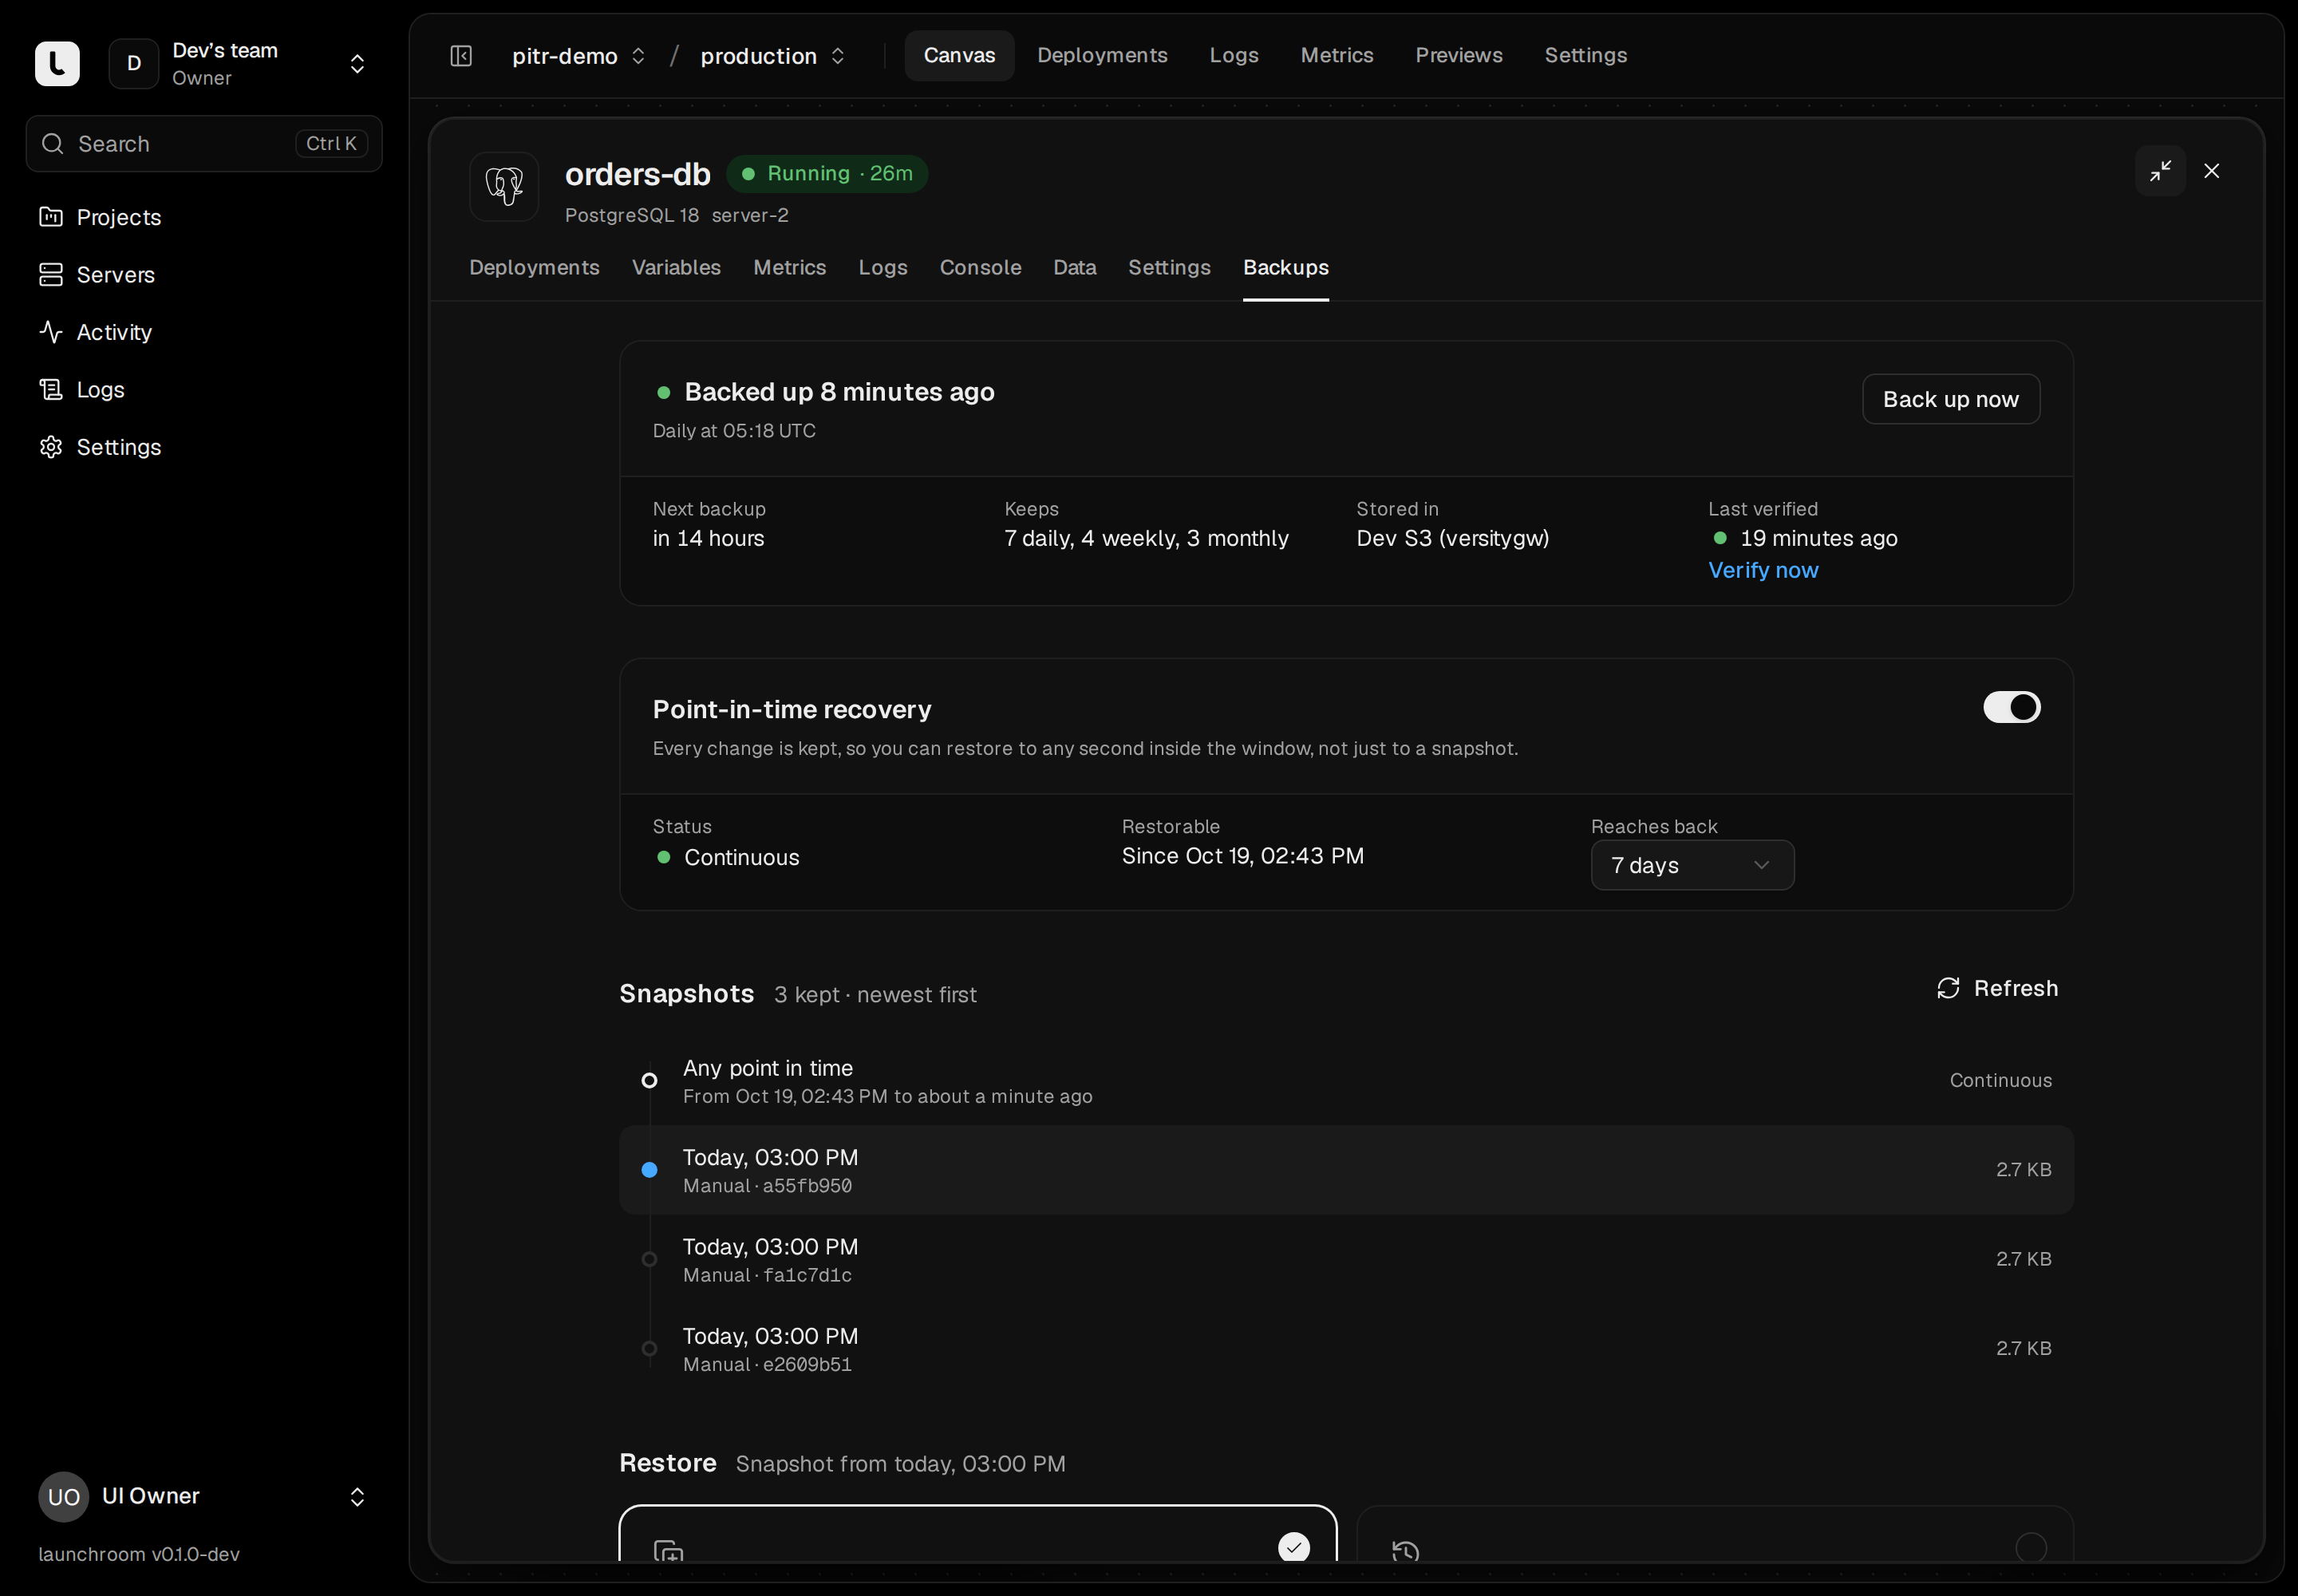Open the Previews tab

[1458, 55]
